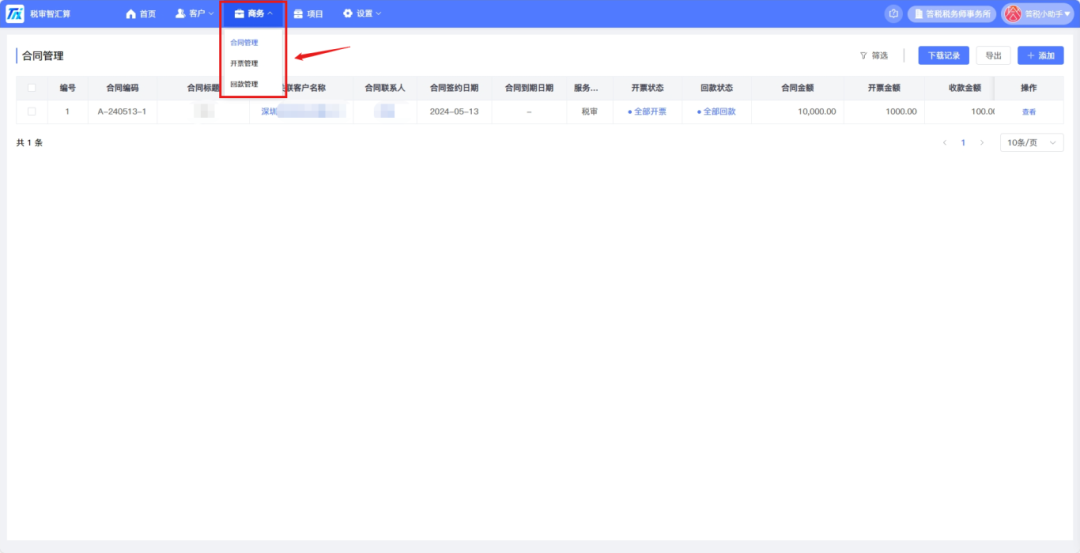
Task: Toggle the select-all header checkbox
Action: coord(32,87)
